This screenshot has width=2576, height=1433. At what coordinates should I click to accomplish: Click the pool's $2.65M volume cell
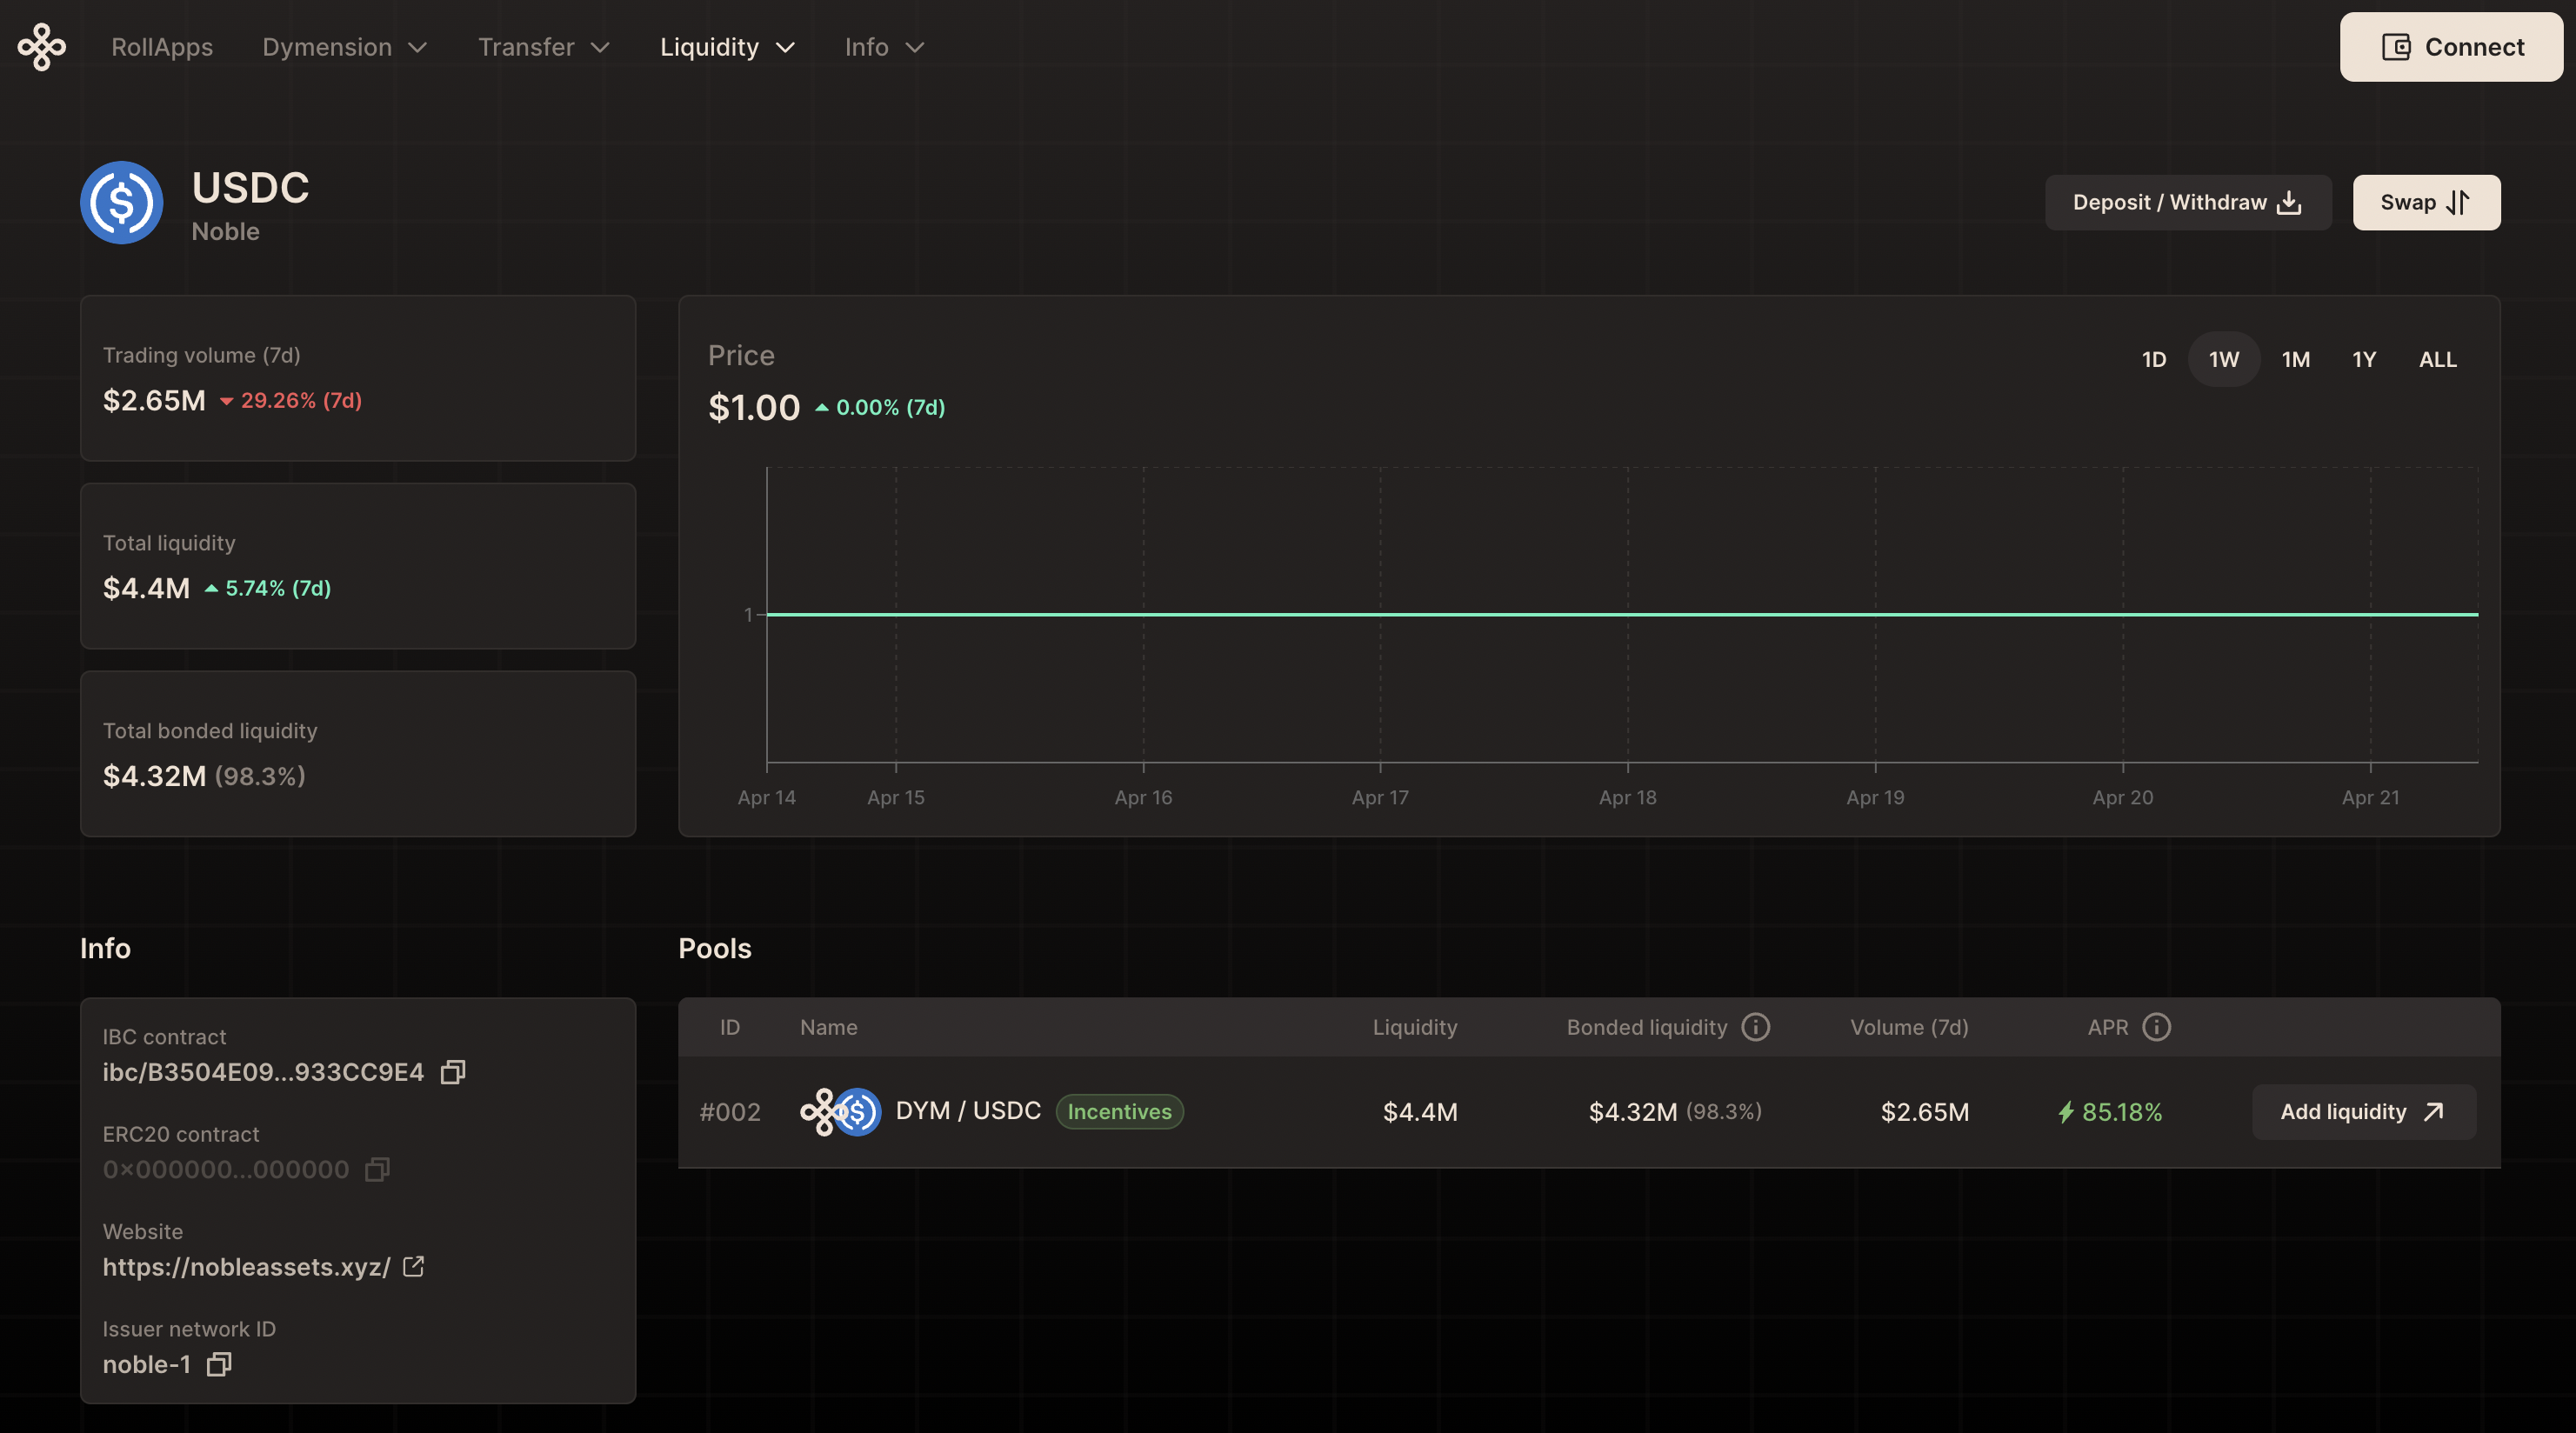click(x=1925, y=1112)
